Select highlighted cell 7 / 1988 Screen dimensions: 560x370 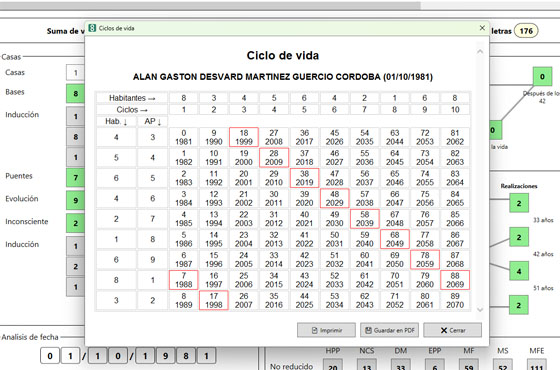tap(184, 280)
